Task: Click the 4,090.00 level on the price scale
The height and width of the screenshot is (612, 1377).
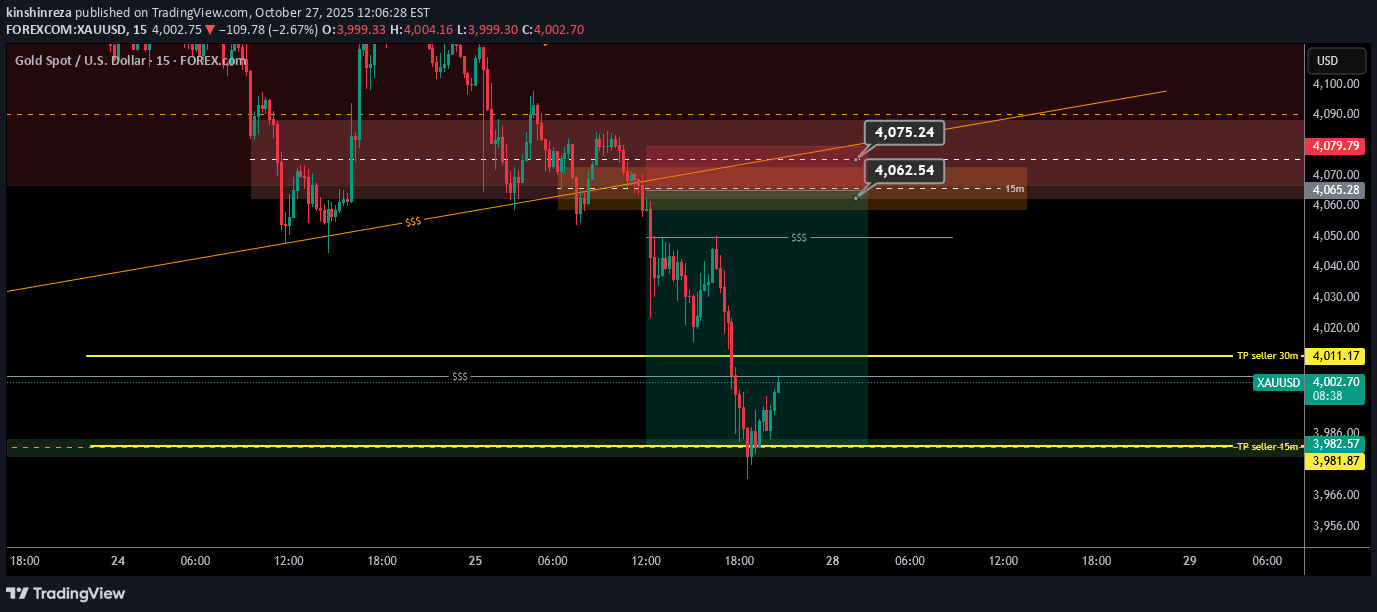Action: pos(1336,114)
